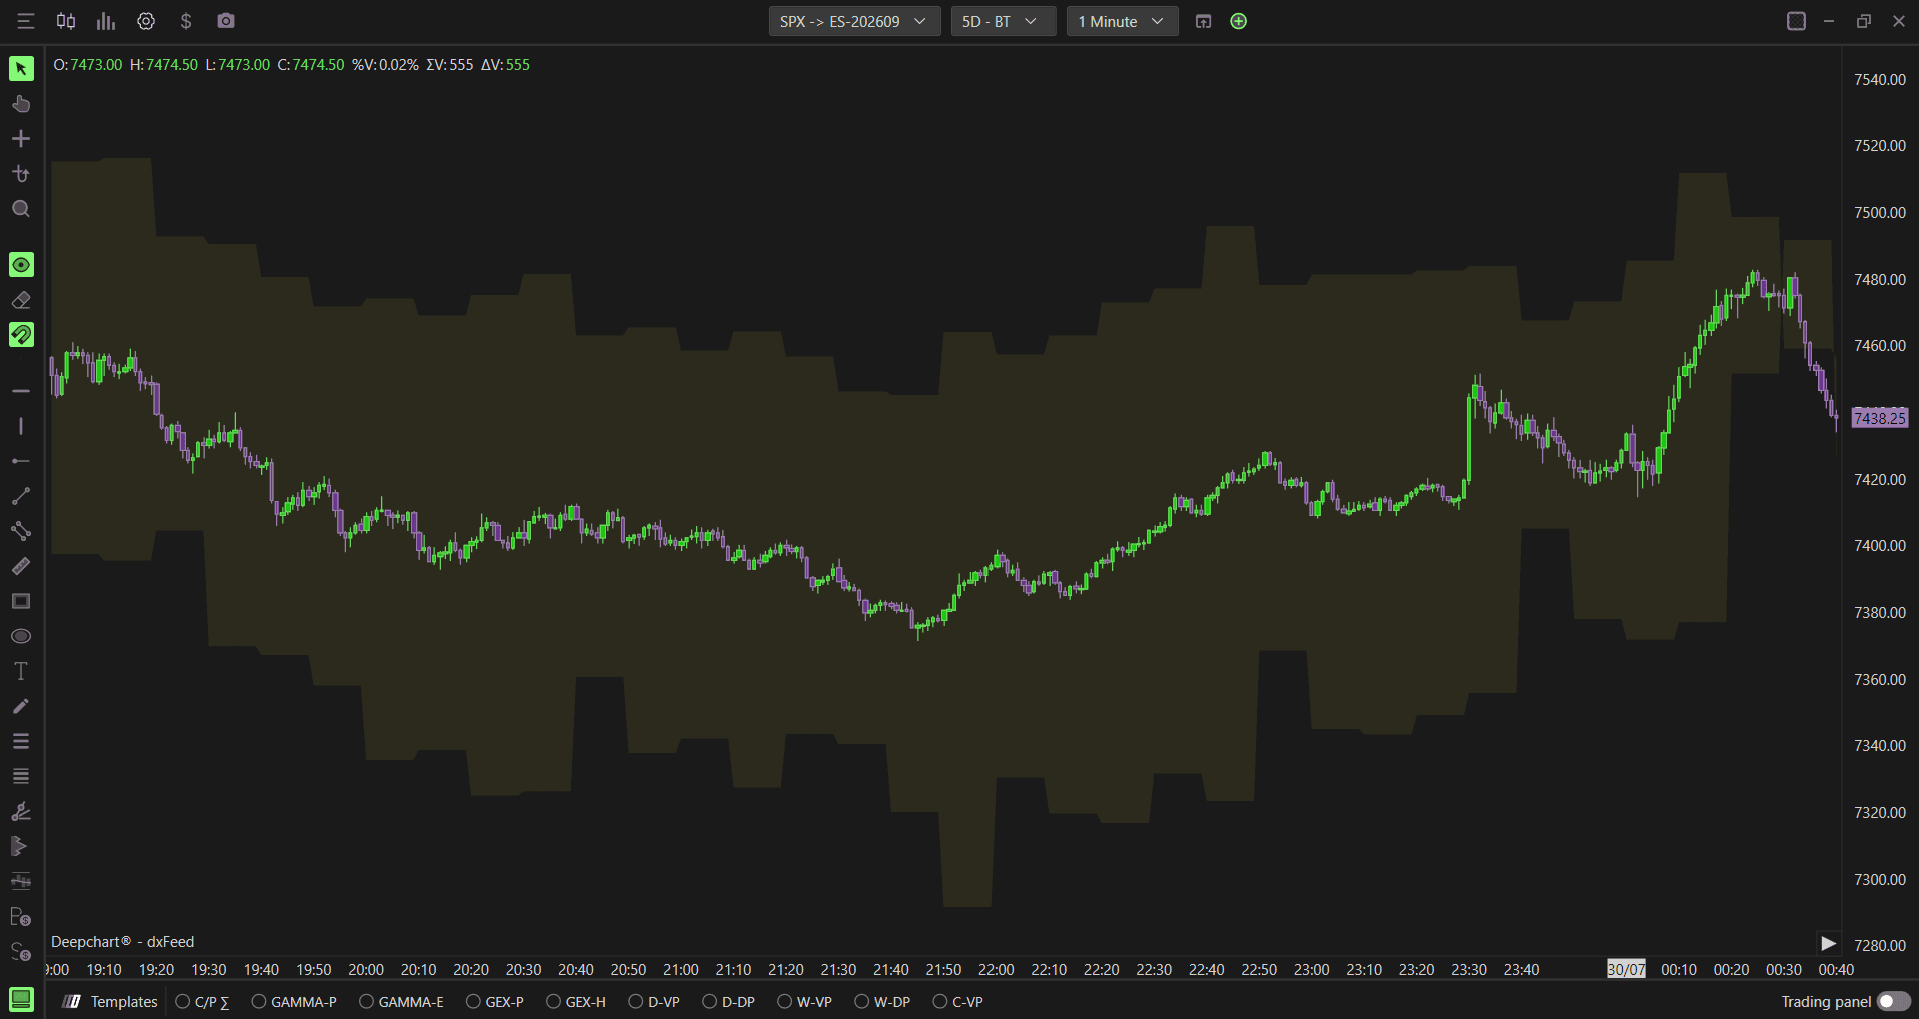1919x1019 pixels.
Task: Select the vertical line drawing tool
Action: [21, 426]
